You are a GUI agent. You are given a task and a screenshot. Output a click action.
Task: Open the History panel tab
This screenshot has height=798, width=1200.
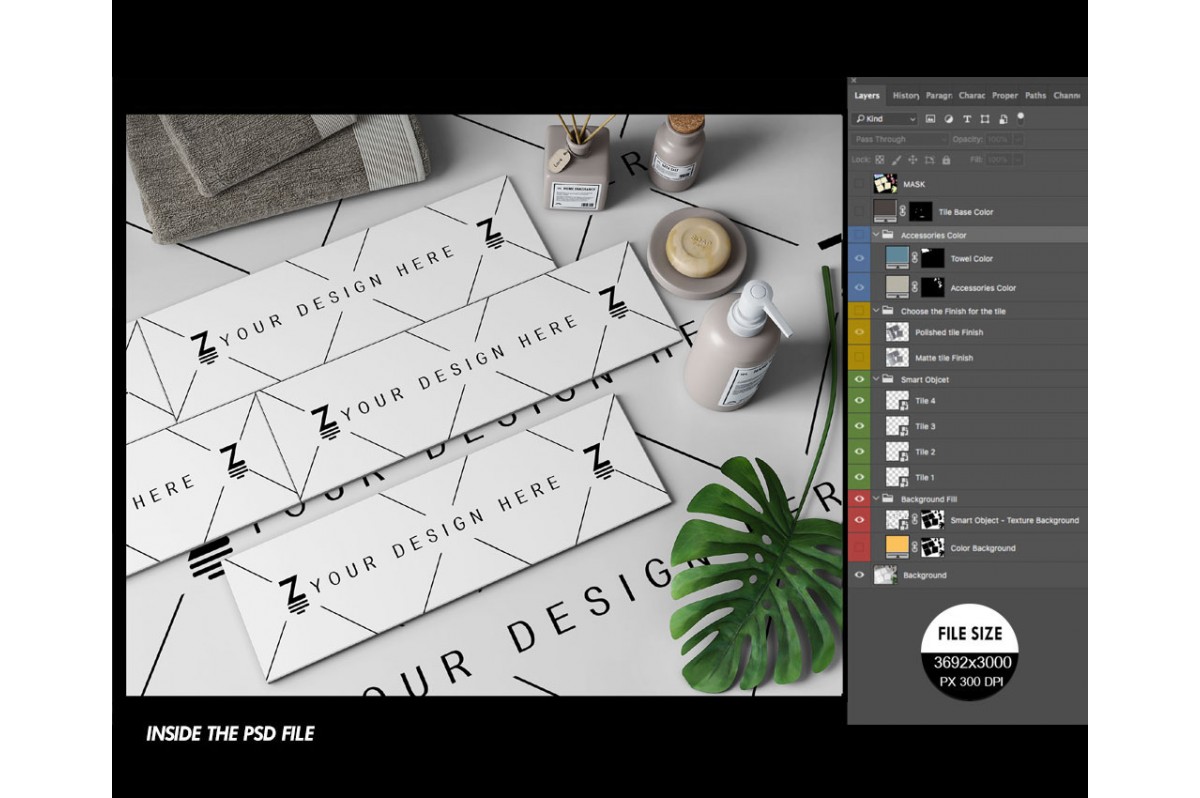906,96
